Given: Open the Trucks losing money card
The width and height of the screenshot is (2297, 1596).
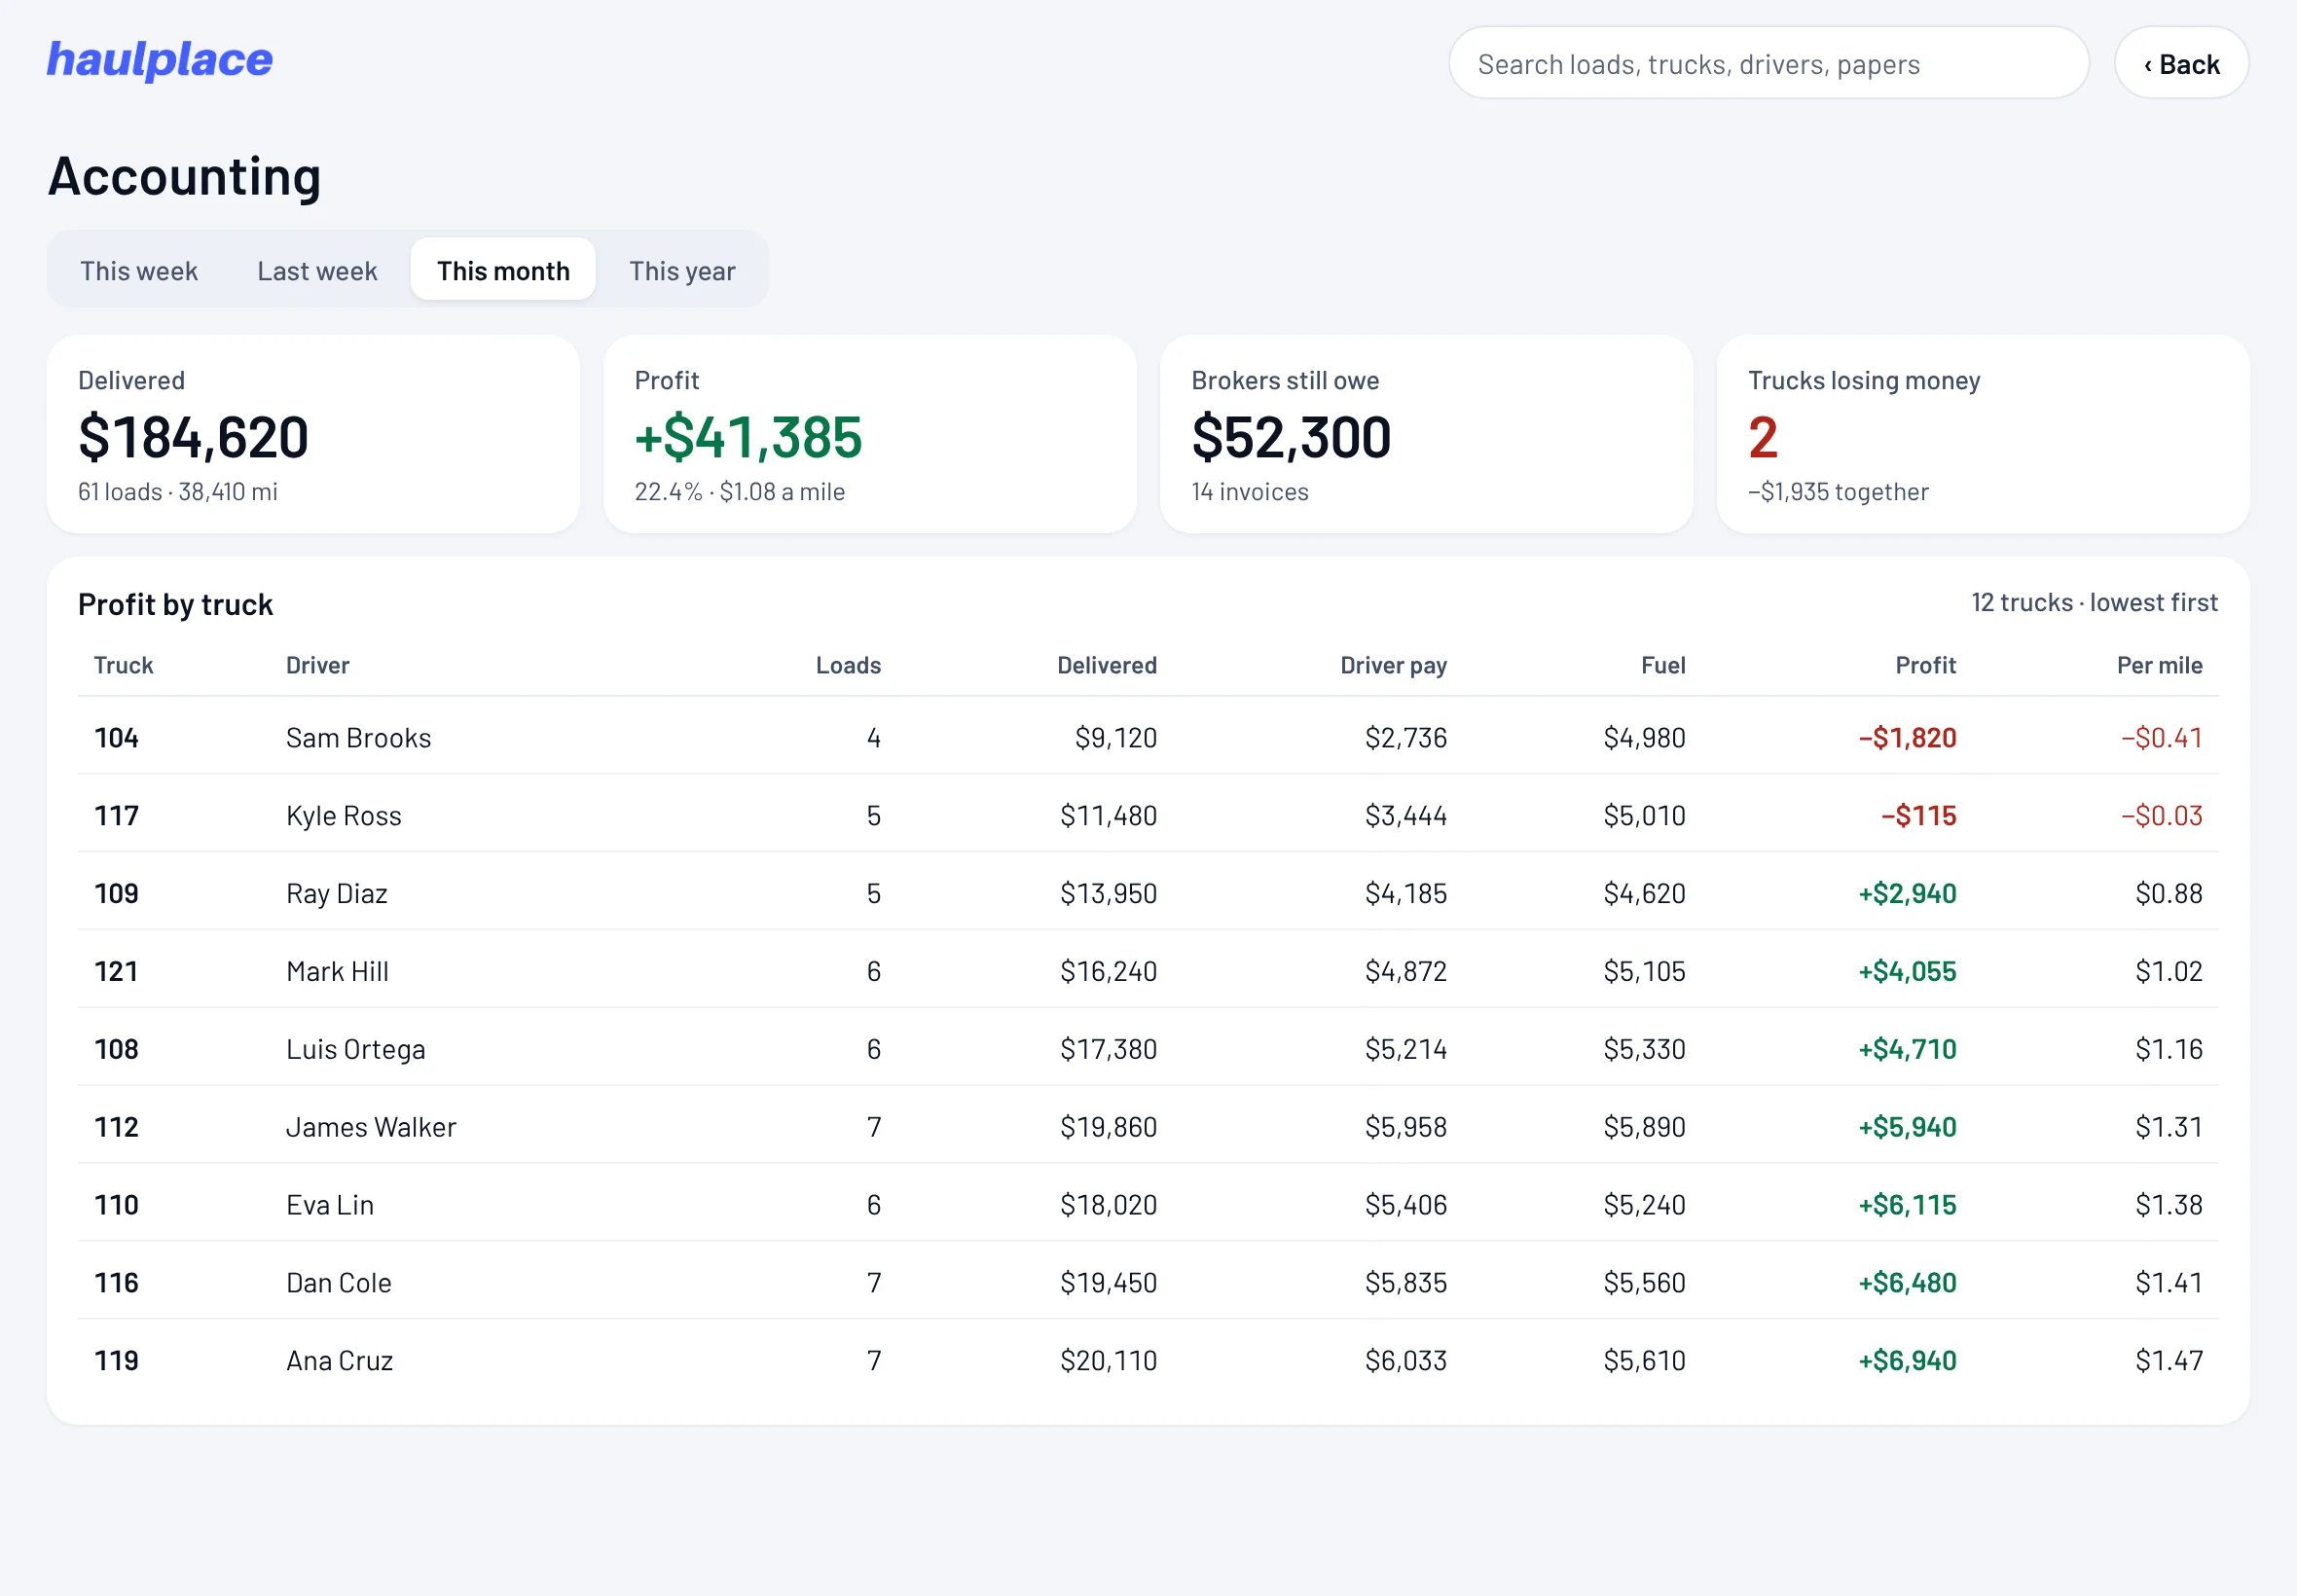Looking at the screenshot, I should (x=1983, y=434).
